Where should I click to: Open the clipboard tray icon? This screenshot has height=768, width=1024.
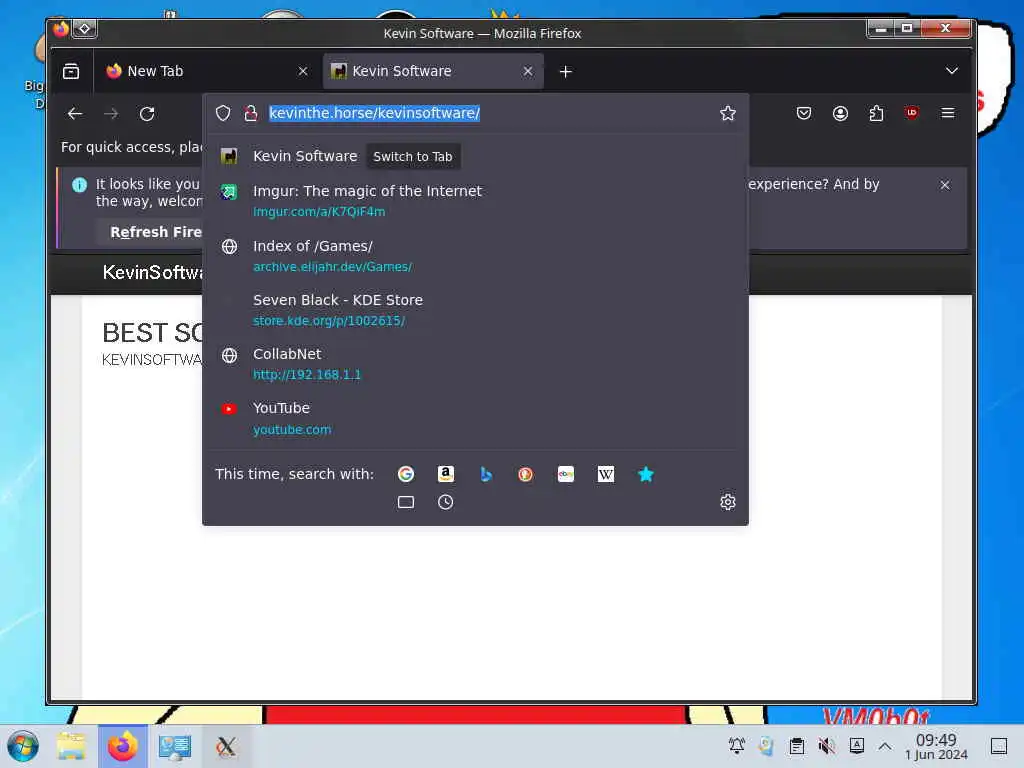click(x=797, y=746)
